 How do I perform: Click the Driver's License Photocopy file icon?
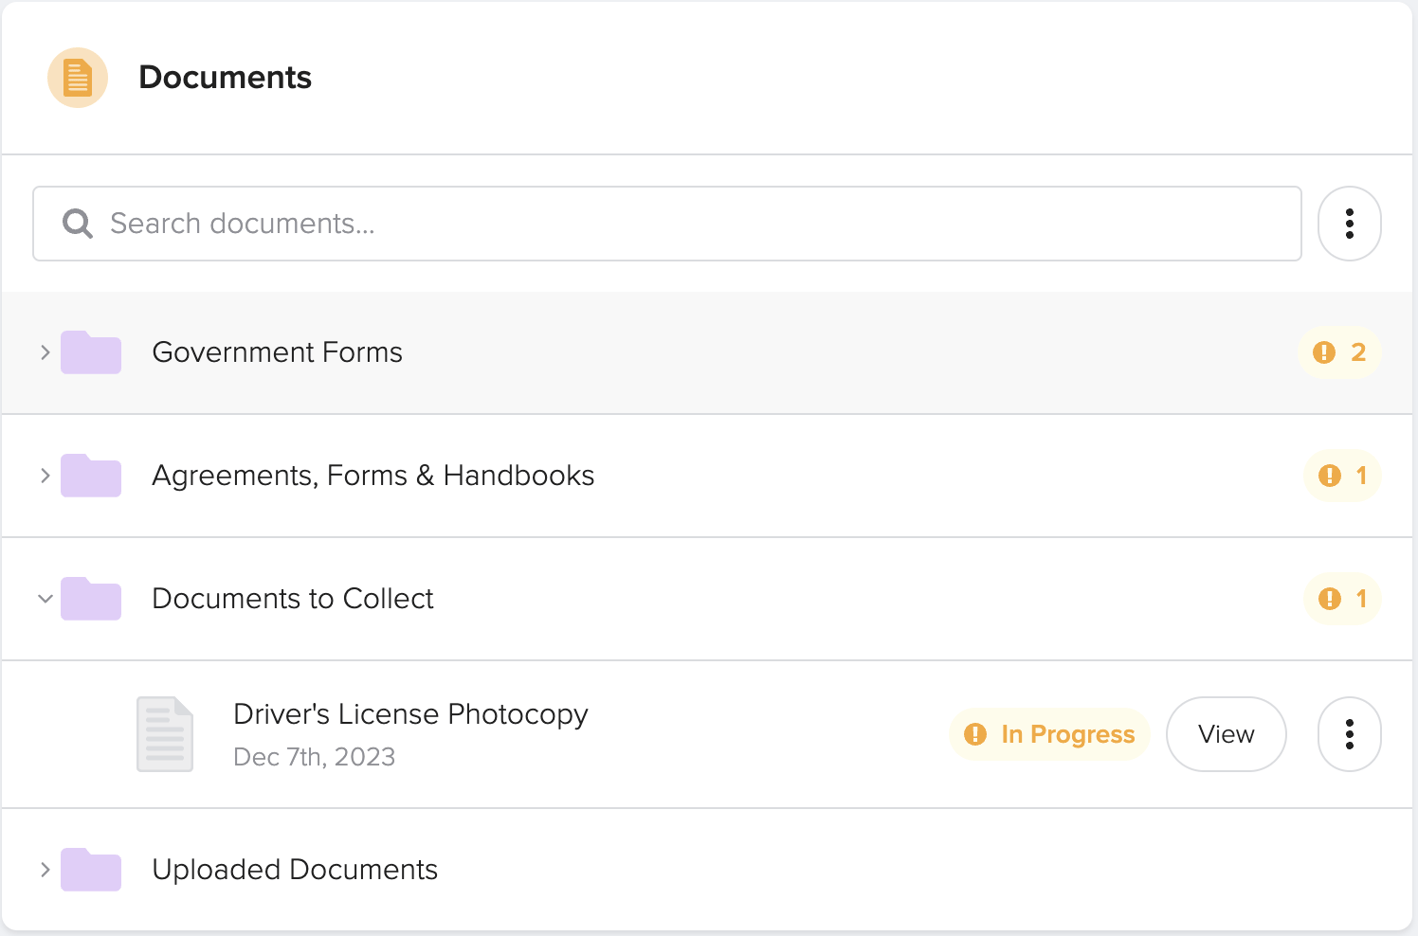click(x=165, y=733)
